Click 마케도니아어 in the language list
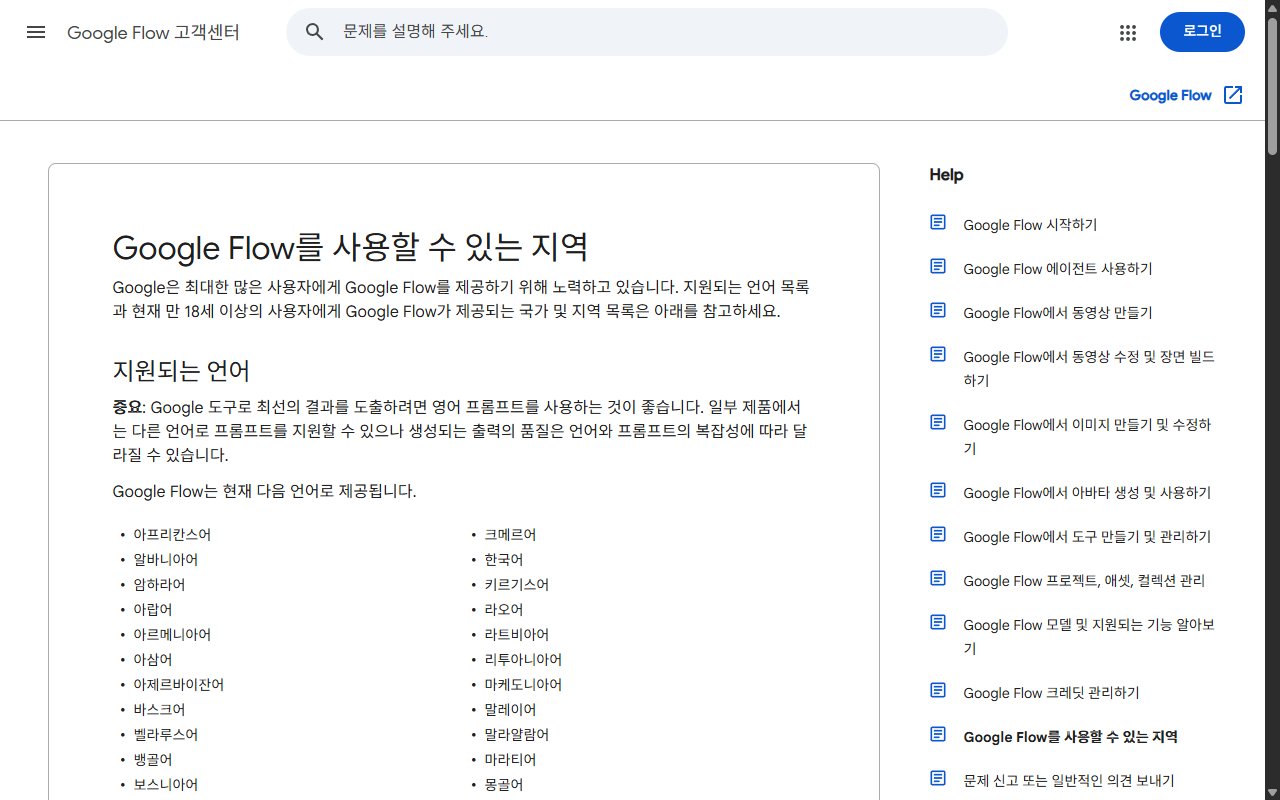 [x=523, y=685]
